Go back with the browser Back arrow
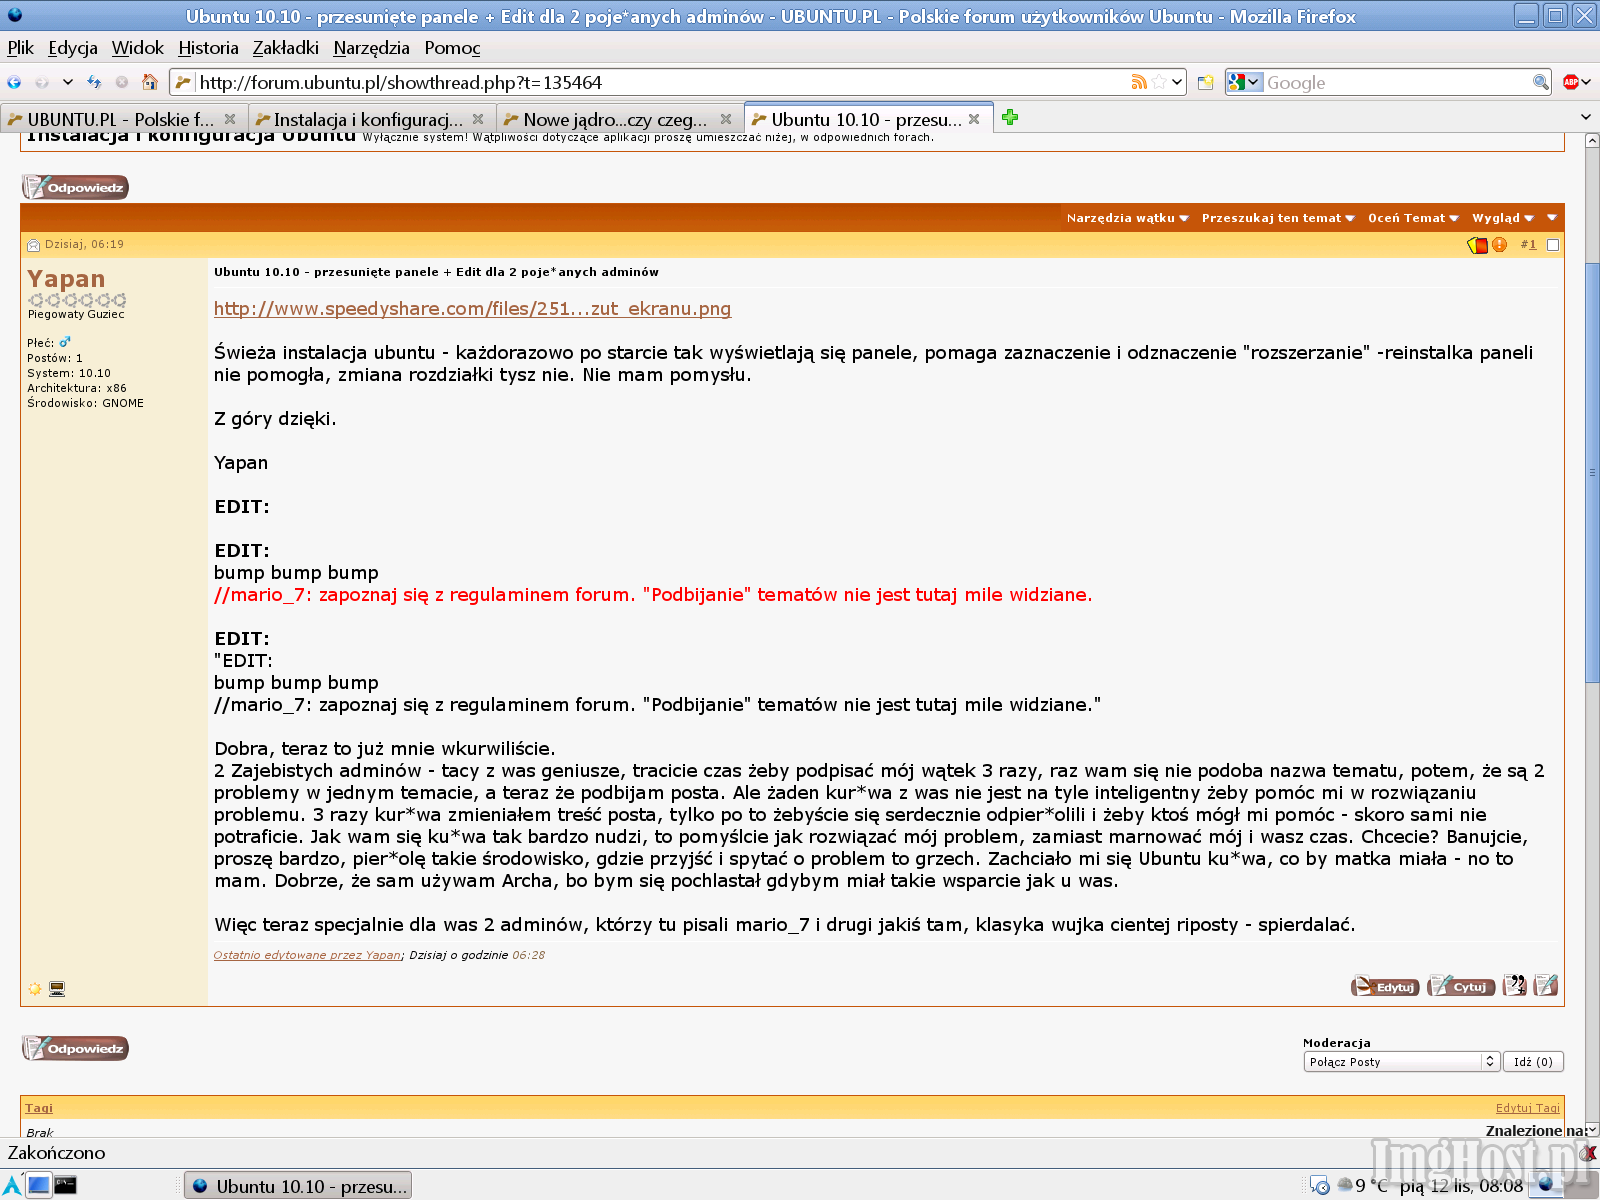The image size is (1600, 1200). coord(14,82)
